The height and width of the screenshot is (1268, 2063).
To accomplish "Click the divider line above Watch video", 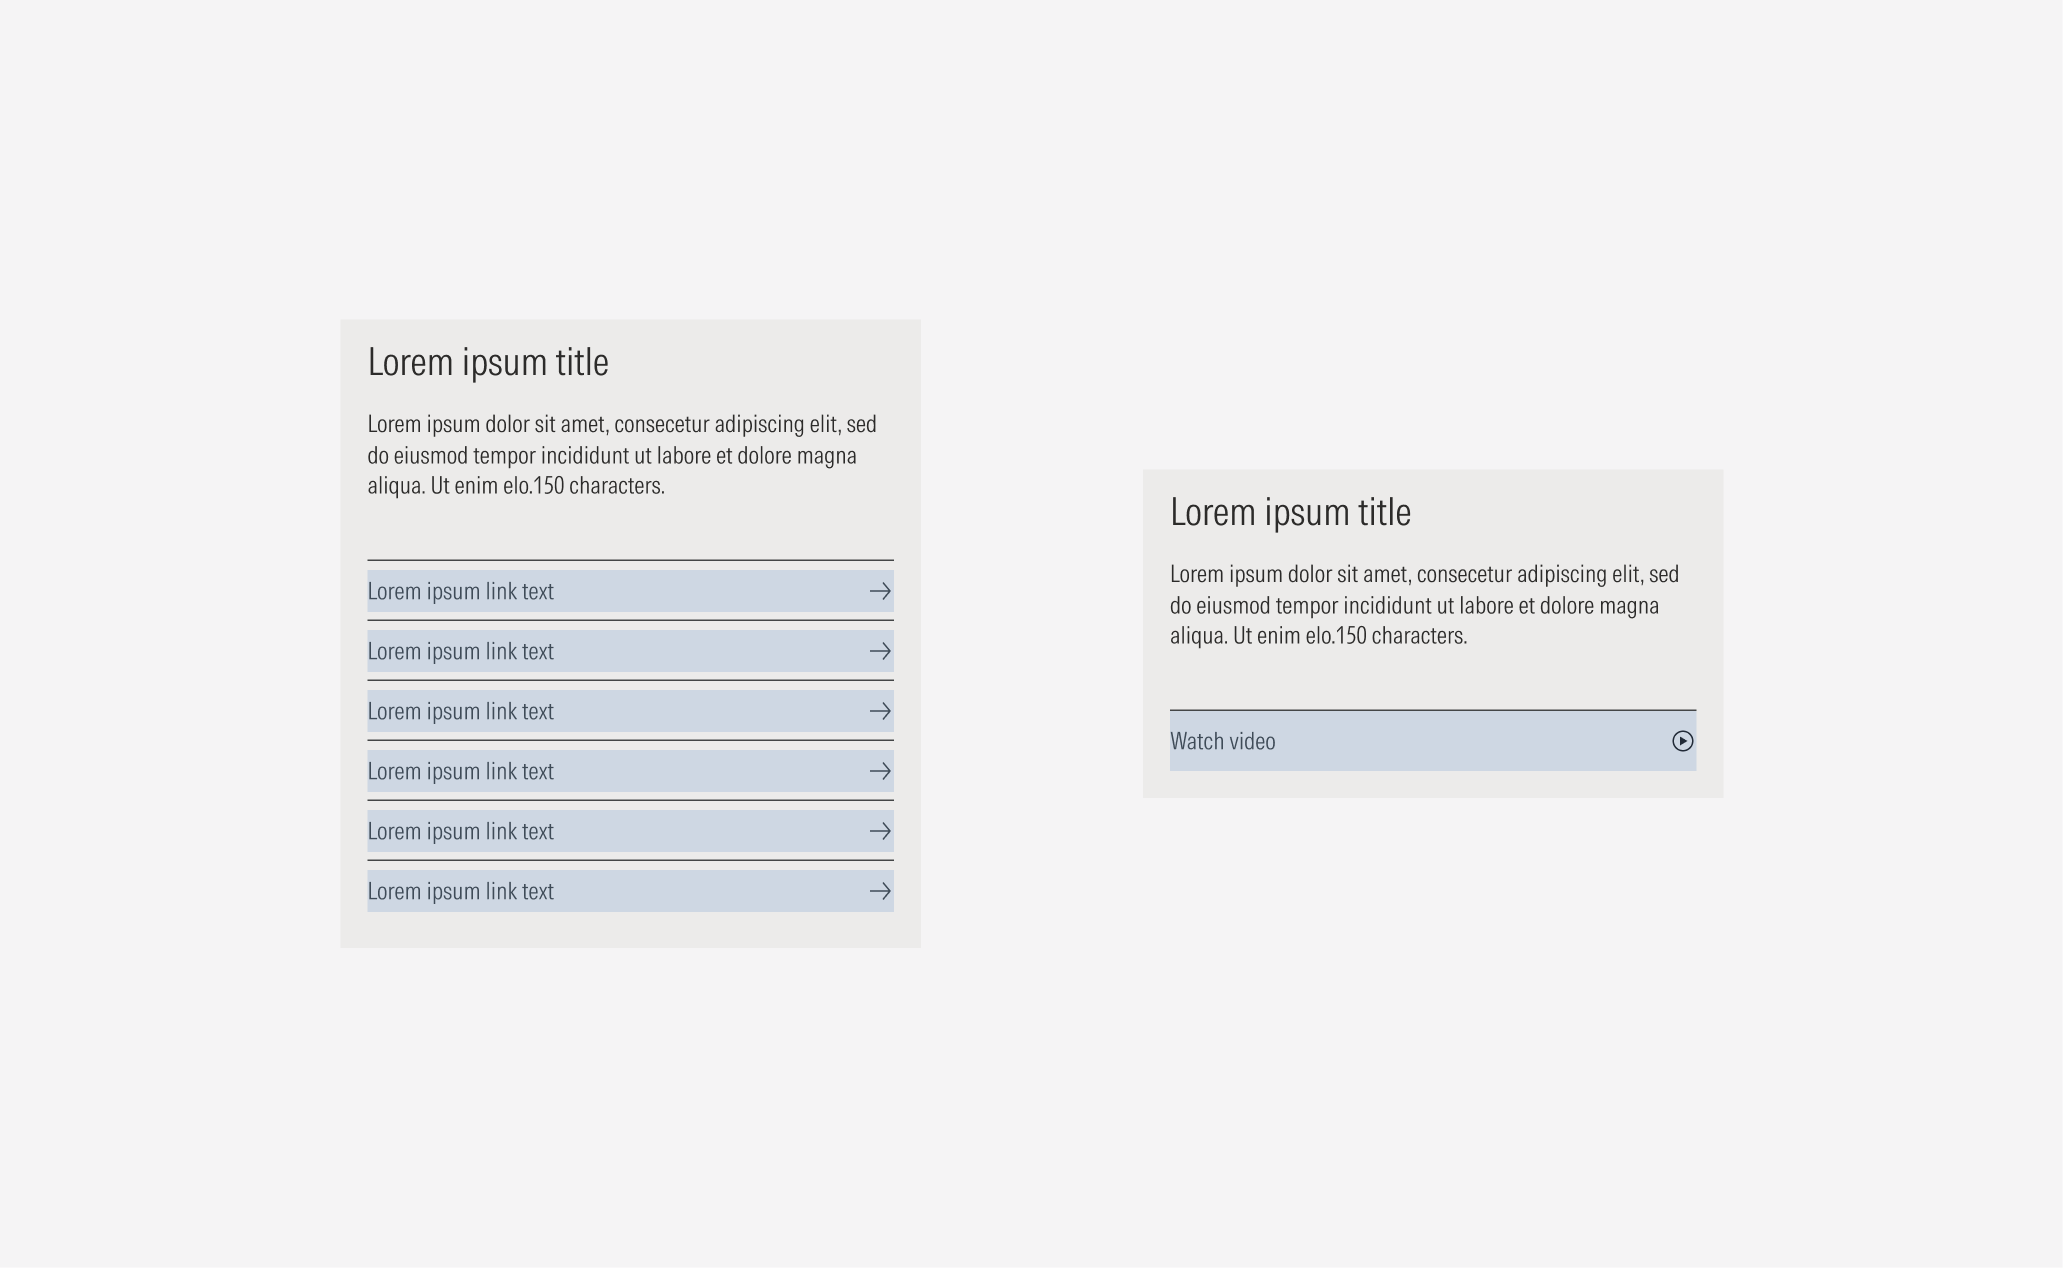I will [1432, 711].
